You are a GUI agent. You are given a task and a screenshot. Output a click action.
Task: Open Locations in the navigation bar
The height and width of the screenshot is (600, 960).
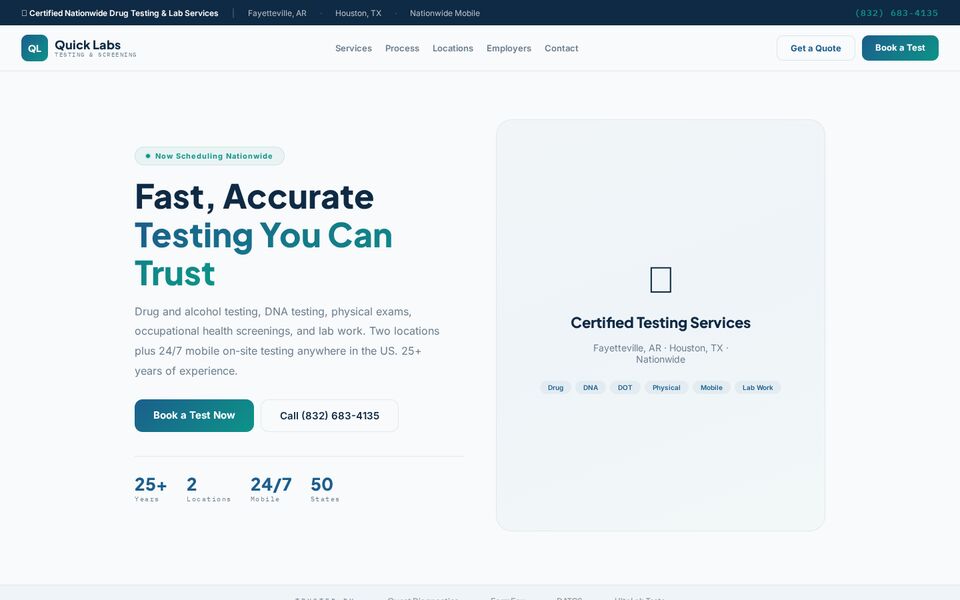coord(453,48)
